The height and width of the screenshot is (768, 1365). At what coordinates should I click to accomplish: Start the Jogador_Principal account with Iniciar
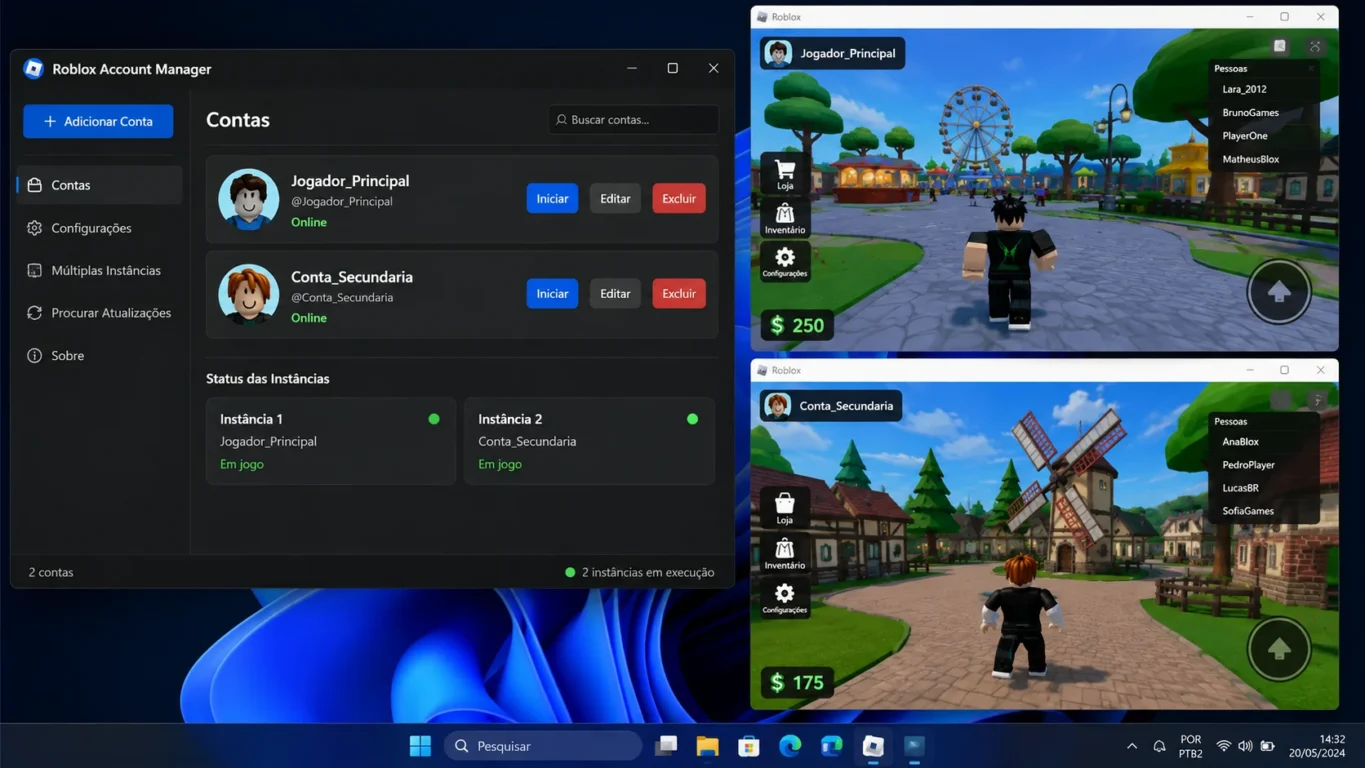tap(552, 198)
